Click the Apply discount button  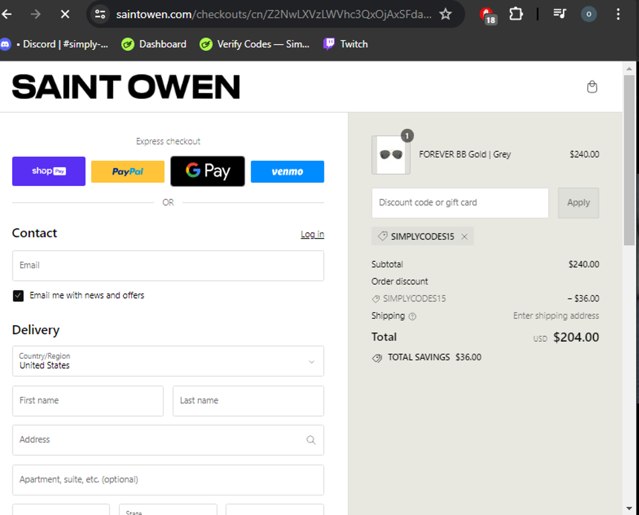(578, 202)
